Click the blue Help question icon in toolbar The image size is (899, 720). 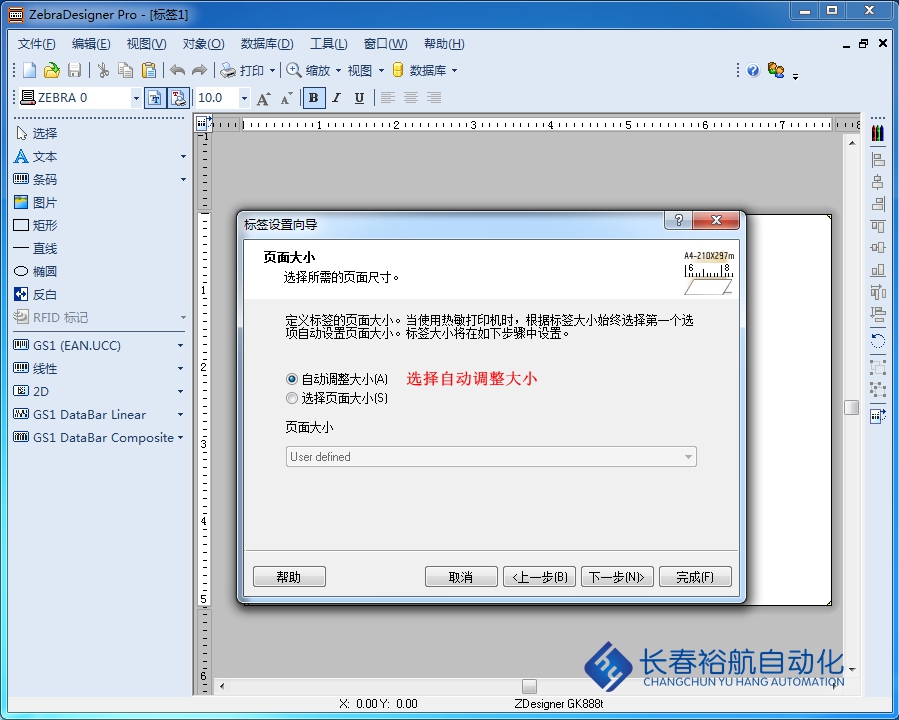click(x=753, y=71)
